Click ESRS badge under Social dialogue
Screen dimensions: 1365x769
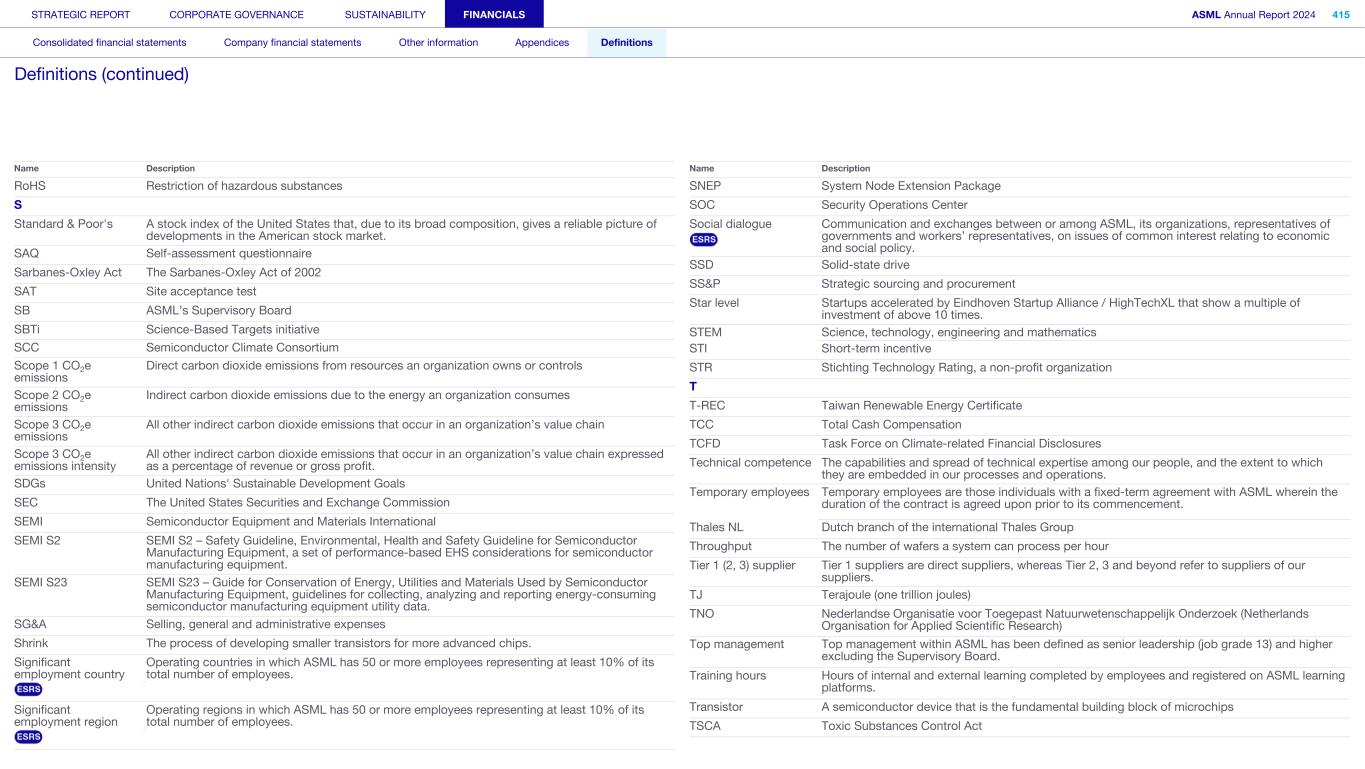pos(703,239)
